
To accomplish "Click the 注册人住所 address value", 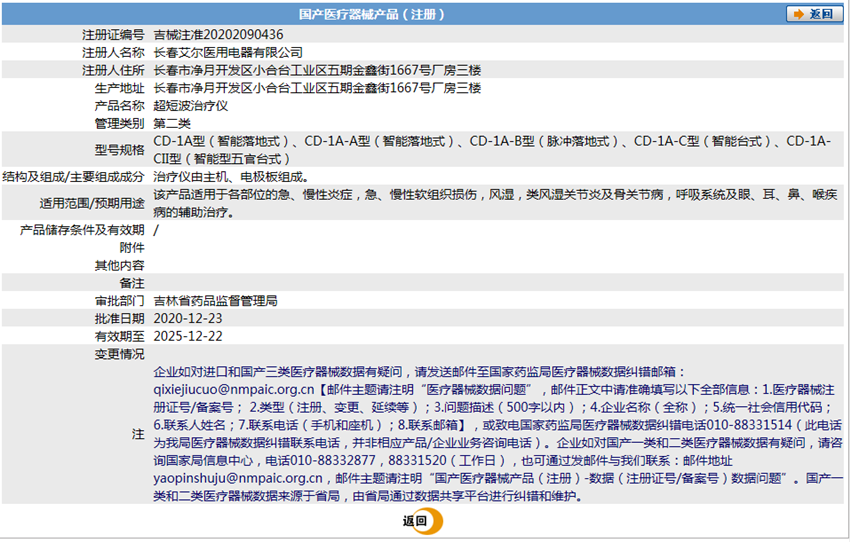I will pos(317,70).
